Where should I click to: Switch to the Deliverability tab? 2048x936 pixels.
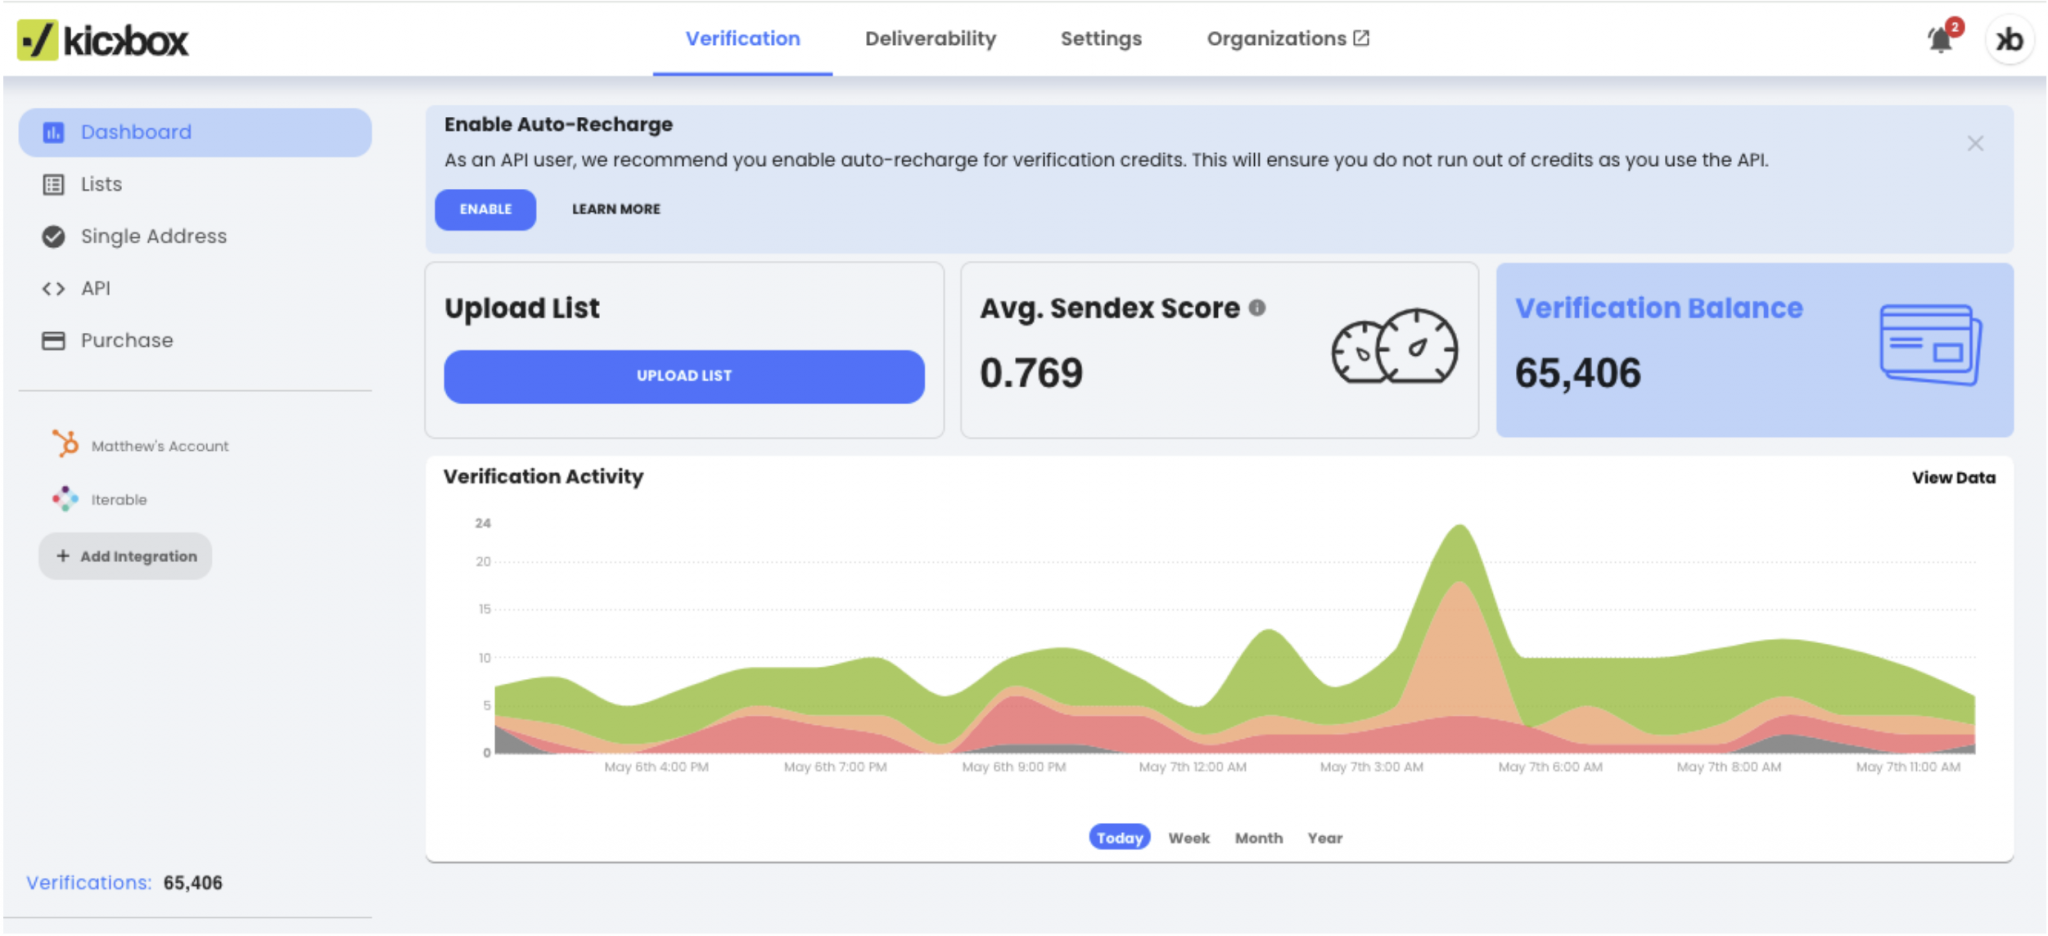[930, 38]
